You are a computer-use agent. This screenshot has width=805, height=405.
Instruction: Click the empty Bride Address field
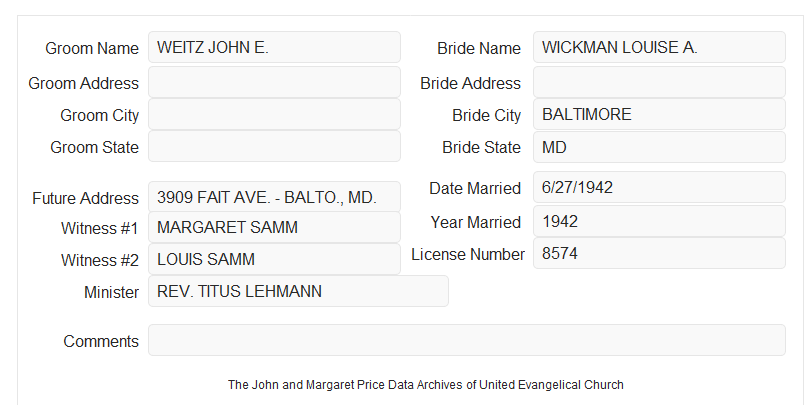click(x=659, y=82)
